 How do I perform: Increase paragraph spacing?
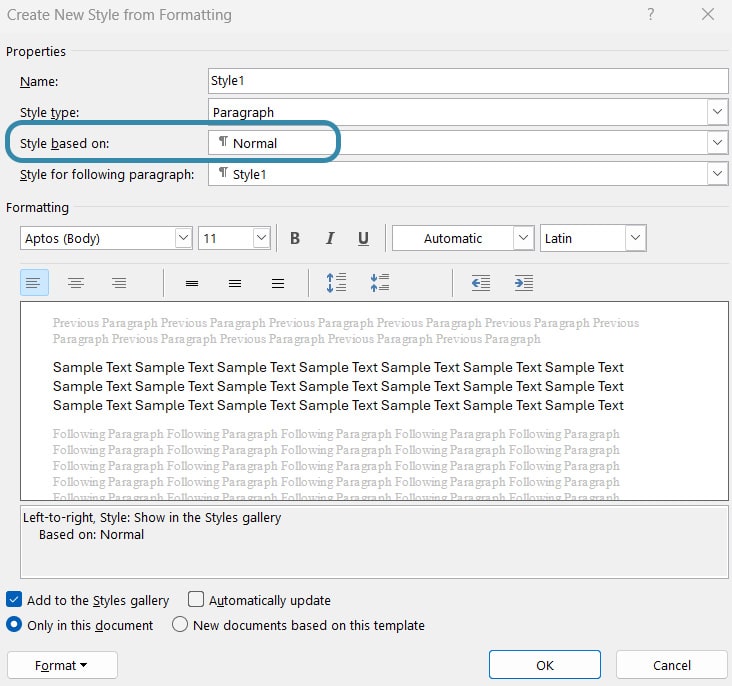pyautogui.click(x=336, y=283)
